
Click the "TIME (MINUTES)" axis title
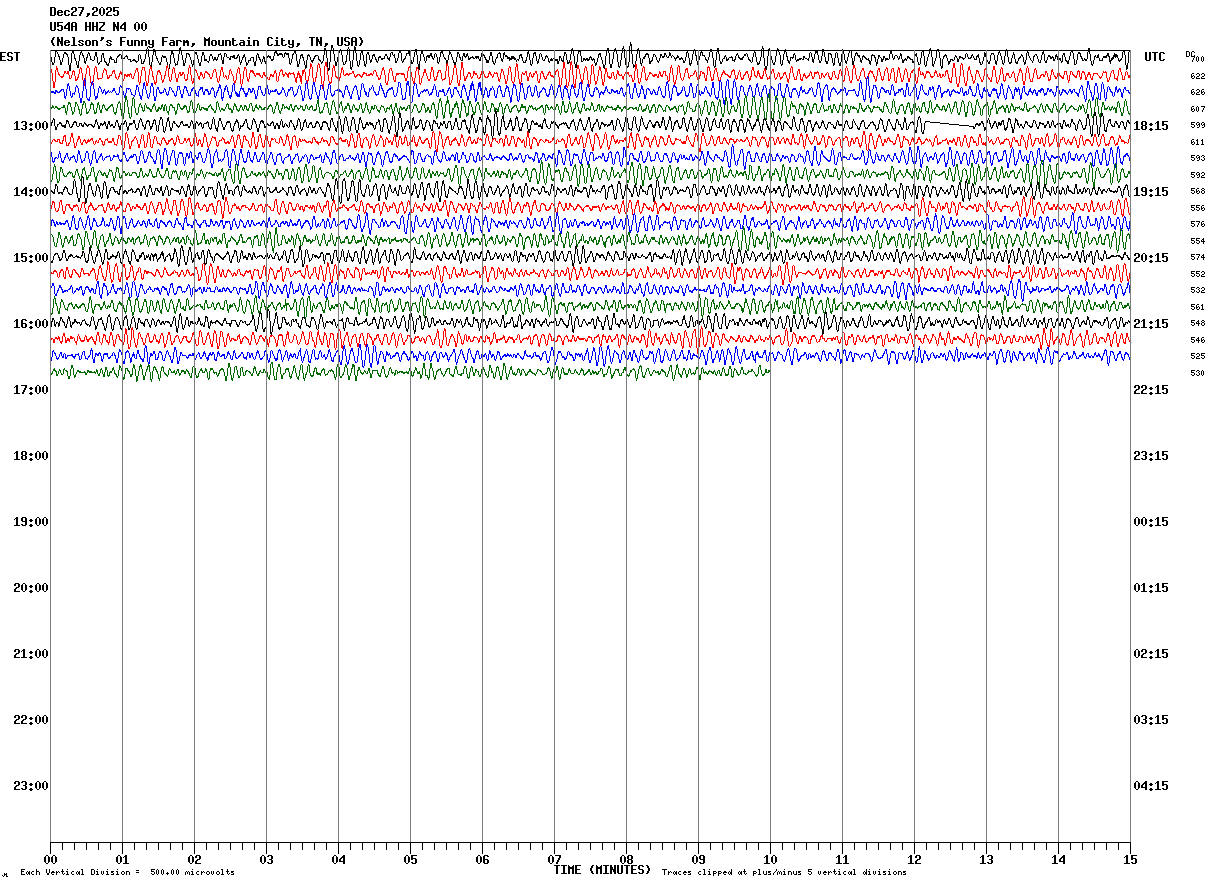(602, 870)
